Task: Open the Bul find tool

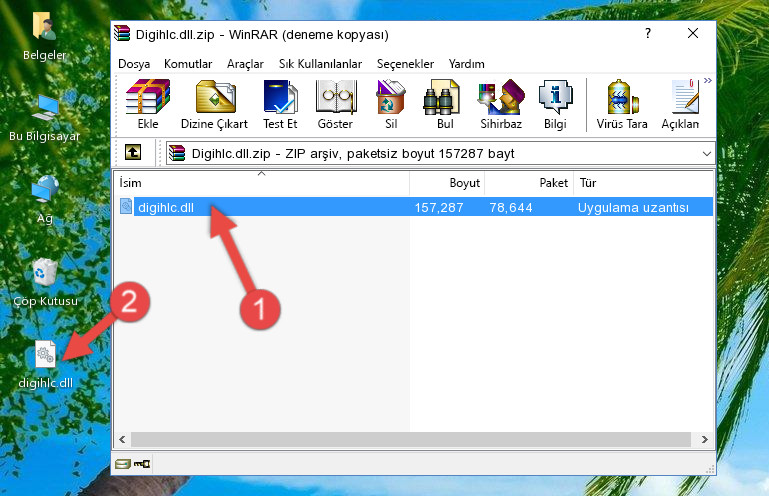Action: [444, 104]
